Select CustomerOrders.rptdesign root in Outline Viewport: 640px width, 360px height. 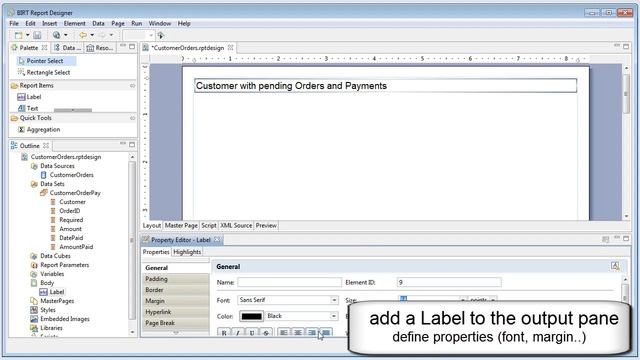click(x=66, y=157)
